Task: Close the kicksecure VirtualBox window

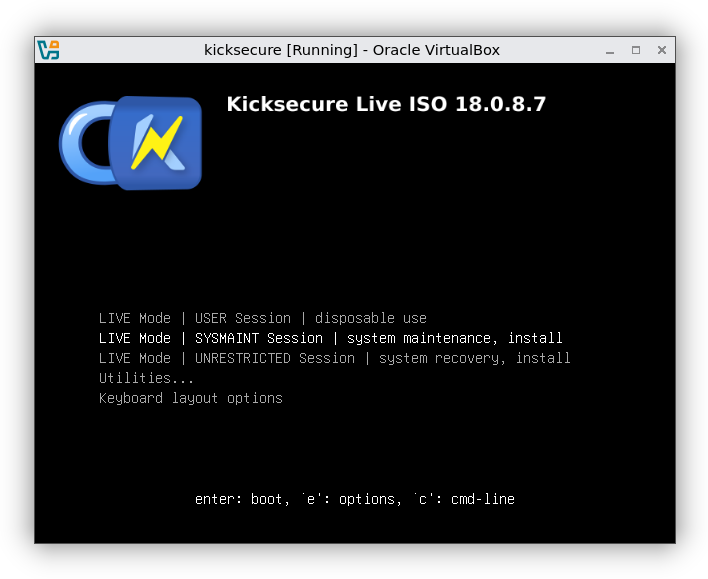Action: click(x=662, y=50)
